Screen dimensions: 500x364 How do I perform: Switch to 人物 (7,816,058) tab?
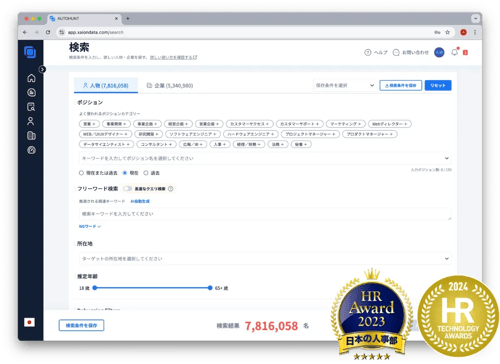106,86
